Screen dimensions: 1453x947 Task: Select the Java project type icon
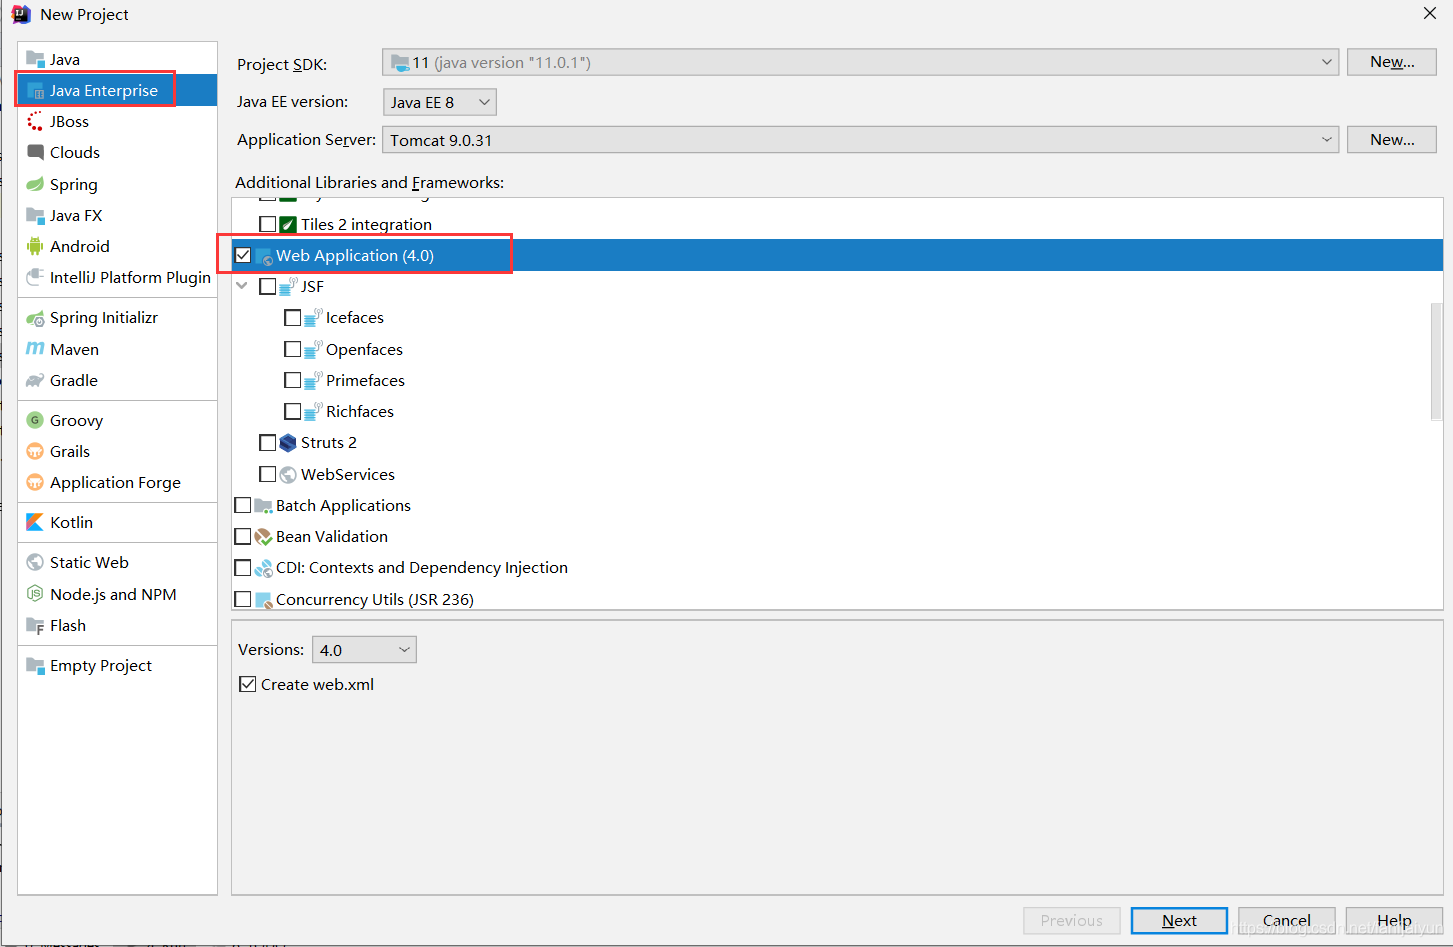tap(35, 59)
